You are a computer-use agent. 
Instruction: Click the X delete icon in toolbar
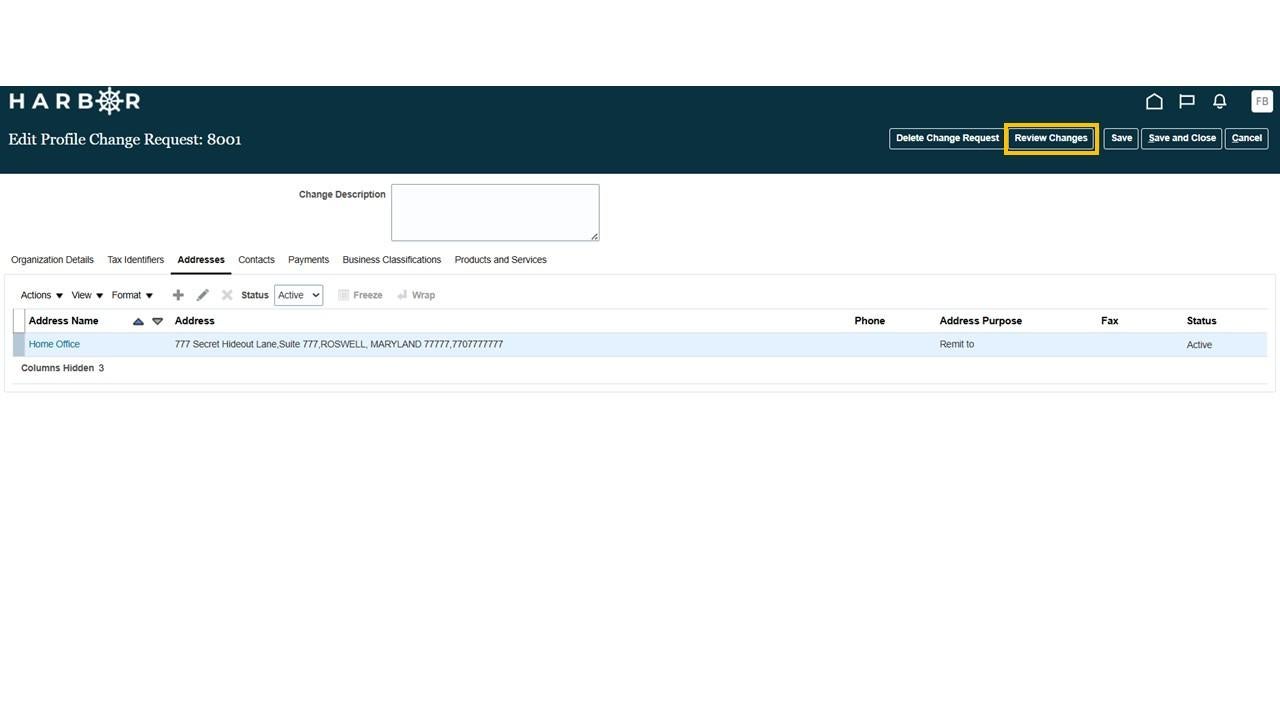point(227,295)
